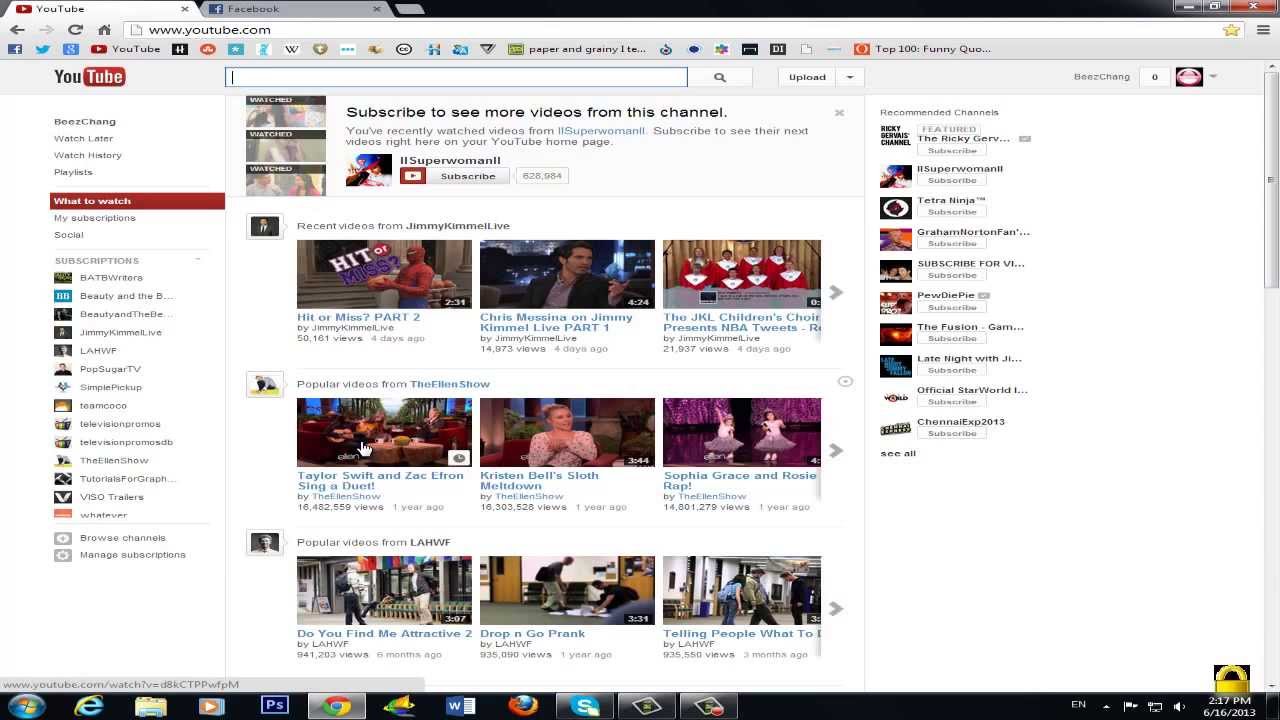Click the YouTube search input field
The width and height of the screenshot is (1280, 720).
tap(456, 77)
